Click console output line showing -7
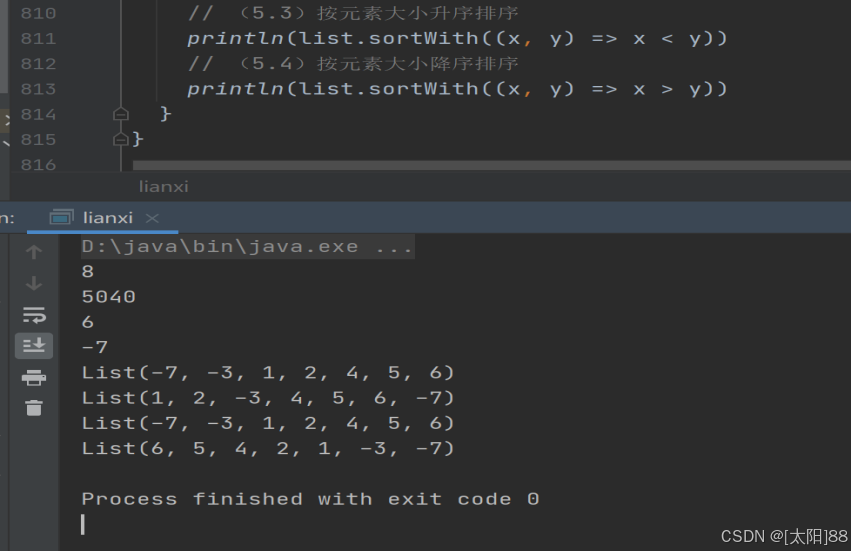The width and height of the screenshot is (852, 552). coord(95,347)
